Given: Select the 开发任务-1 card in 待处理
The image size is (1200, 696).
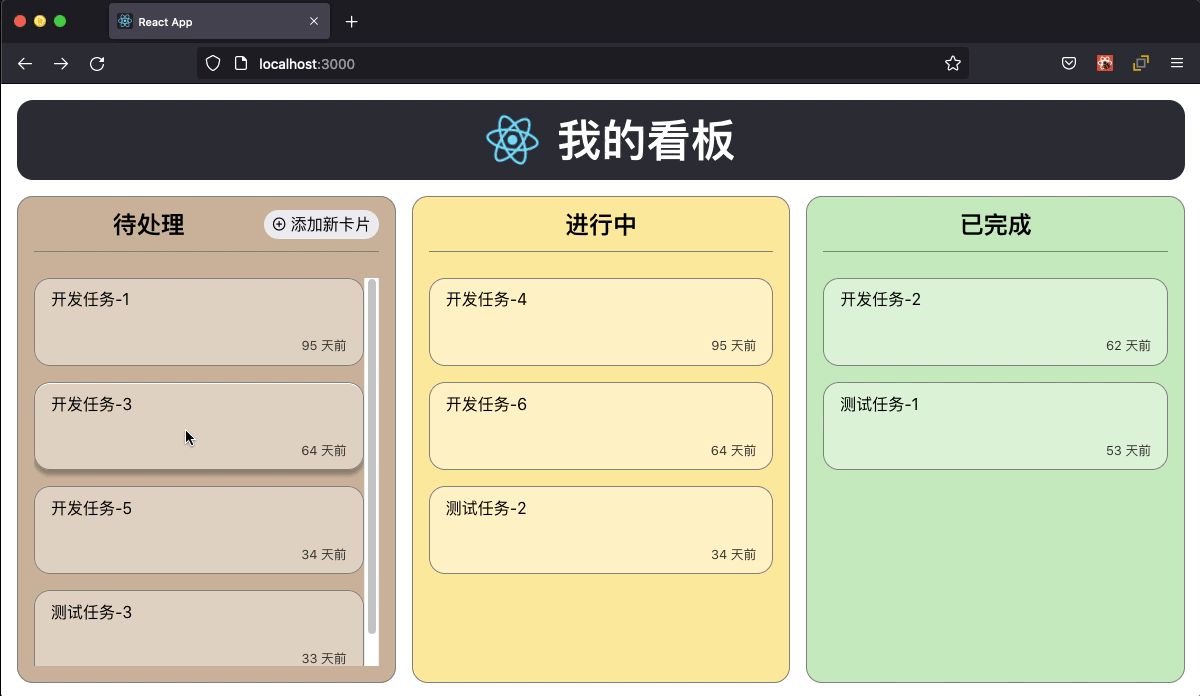Looking at the screenshot, I should pyautogui.click(x=198, y=321).
